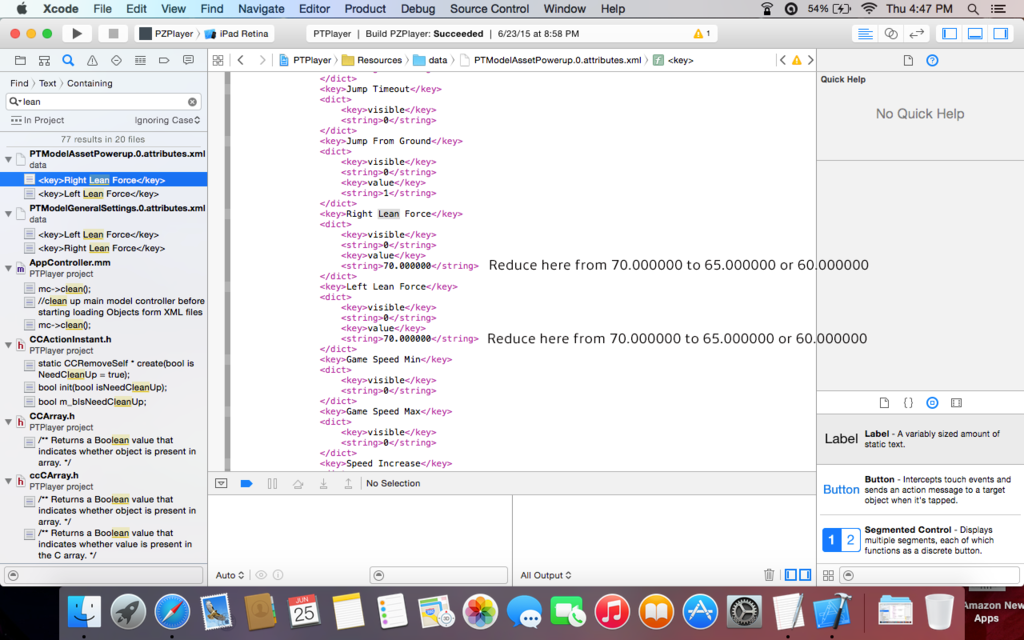Open the All Output dropdown
The height and width of the screenshot is (640, 1024).
click(x=546, y=575)
